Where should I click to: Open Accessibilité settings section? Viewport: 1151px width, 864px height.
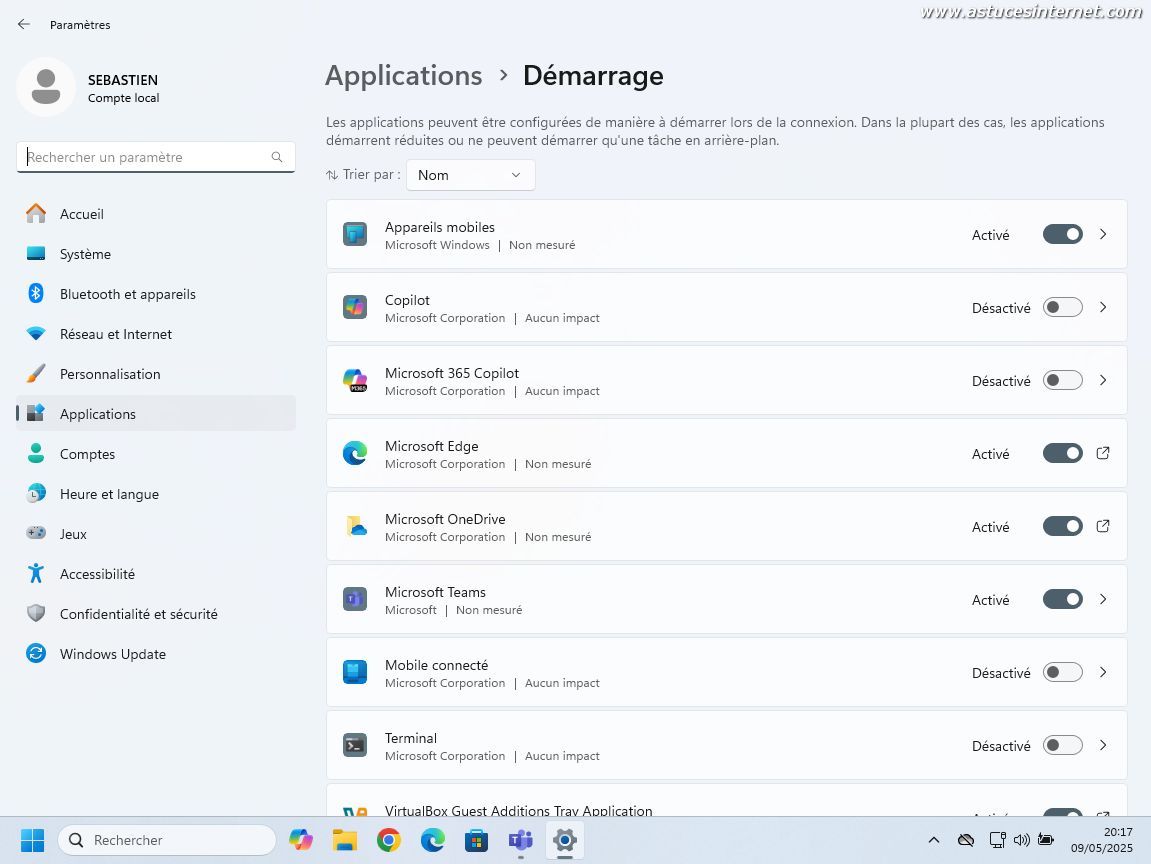tap(156, 574)
